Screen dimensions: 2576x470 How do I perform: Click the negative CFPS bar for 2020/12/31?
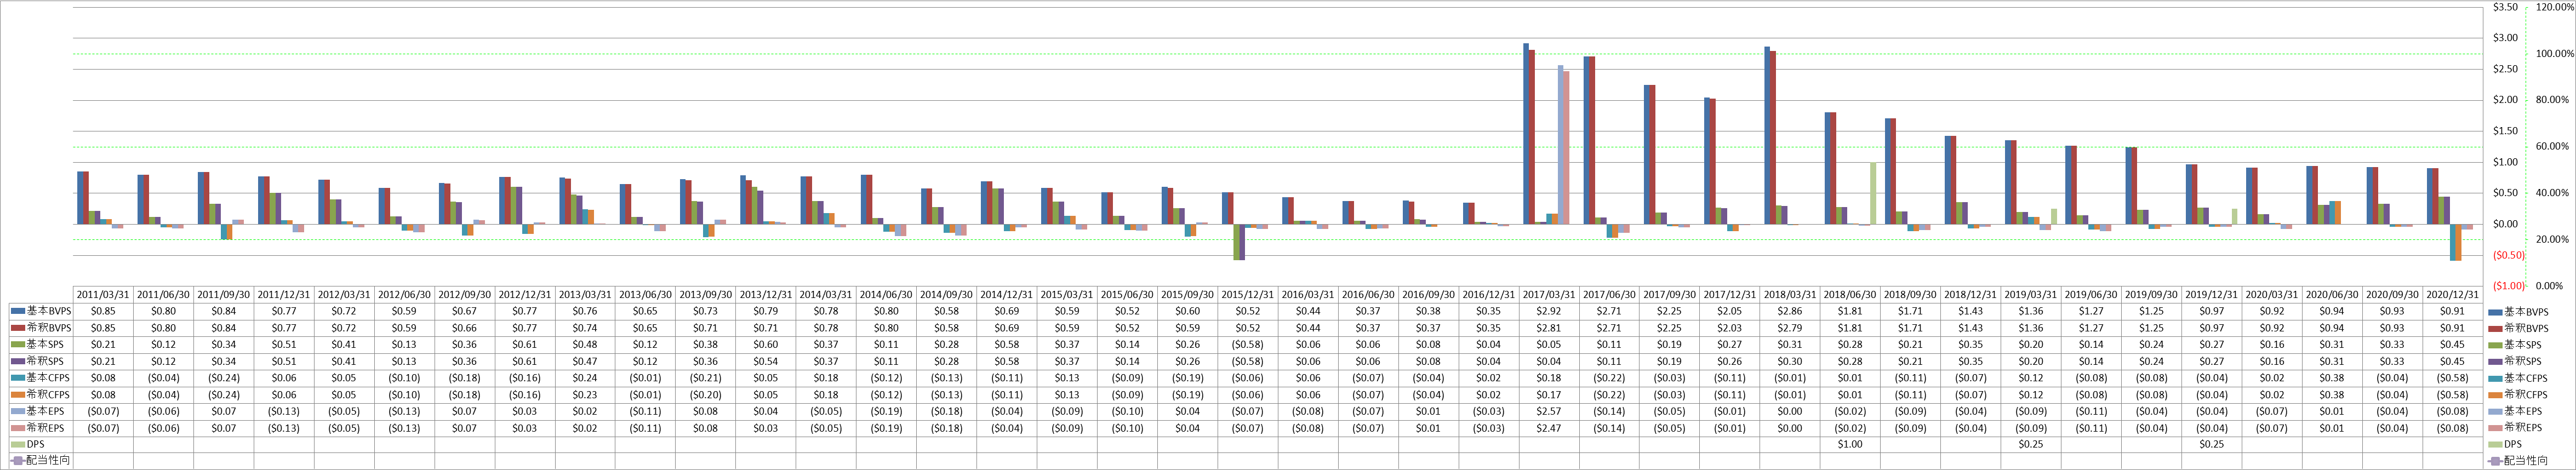pyautogui.click(x=2453, y=242)
